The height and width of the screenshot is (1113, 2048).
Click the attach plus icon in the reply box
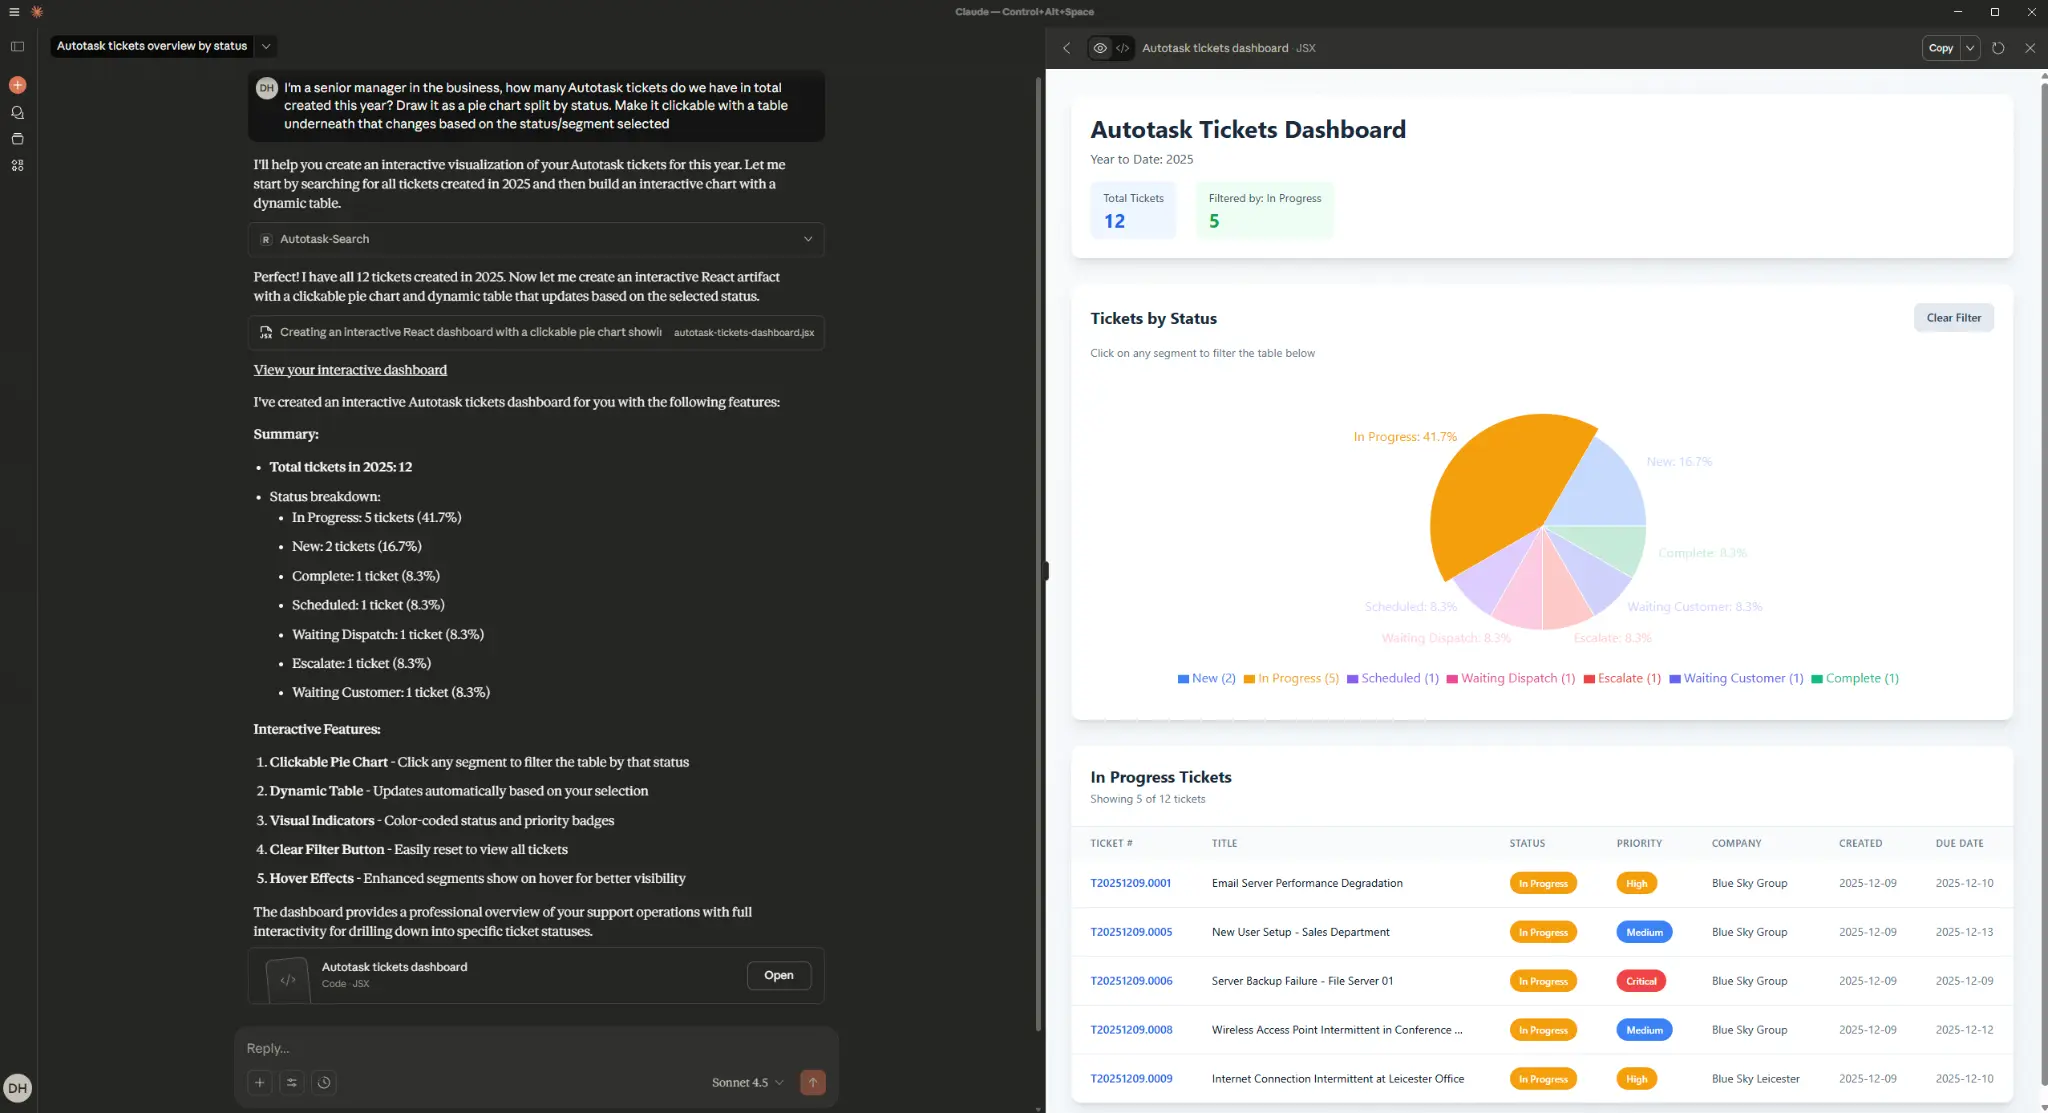pyautogui.click(x=260, y=1082)
